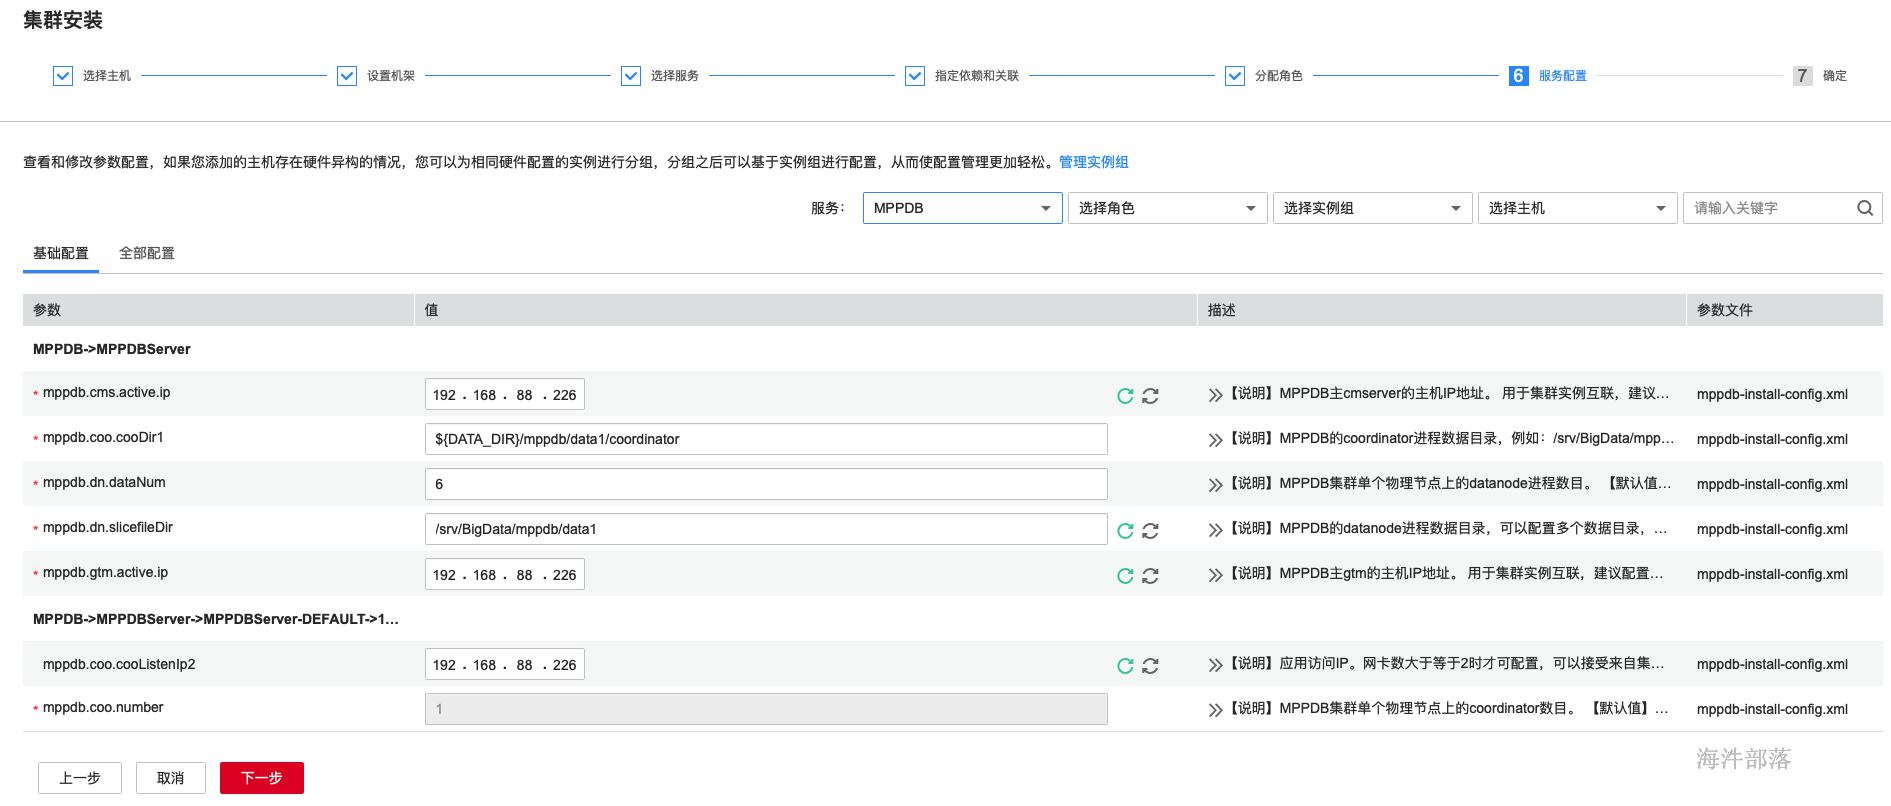Expand description for mppdb.coo.cooListenIp2
The image size is (1891, 806).
point(1215,665)
